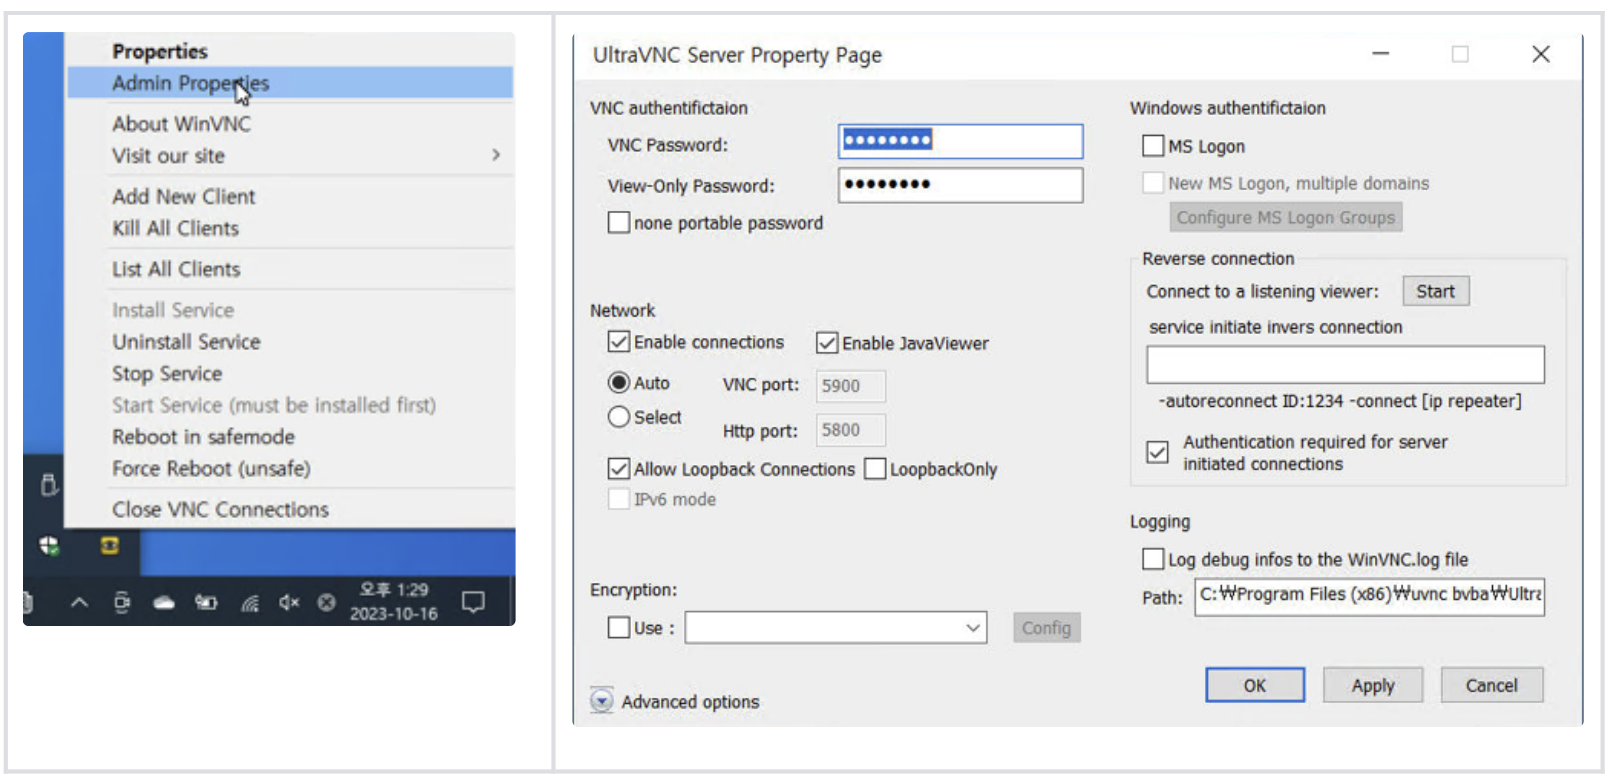Click the battery status tray icon
1610x780 pixels.
coord(206,602)
